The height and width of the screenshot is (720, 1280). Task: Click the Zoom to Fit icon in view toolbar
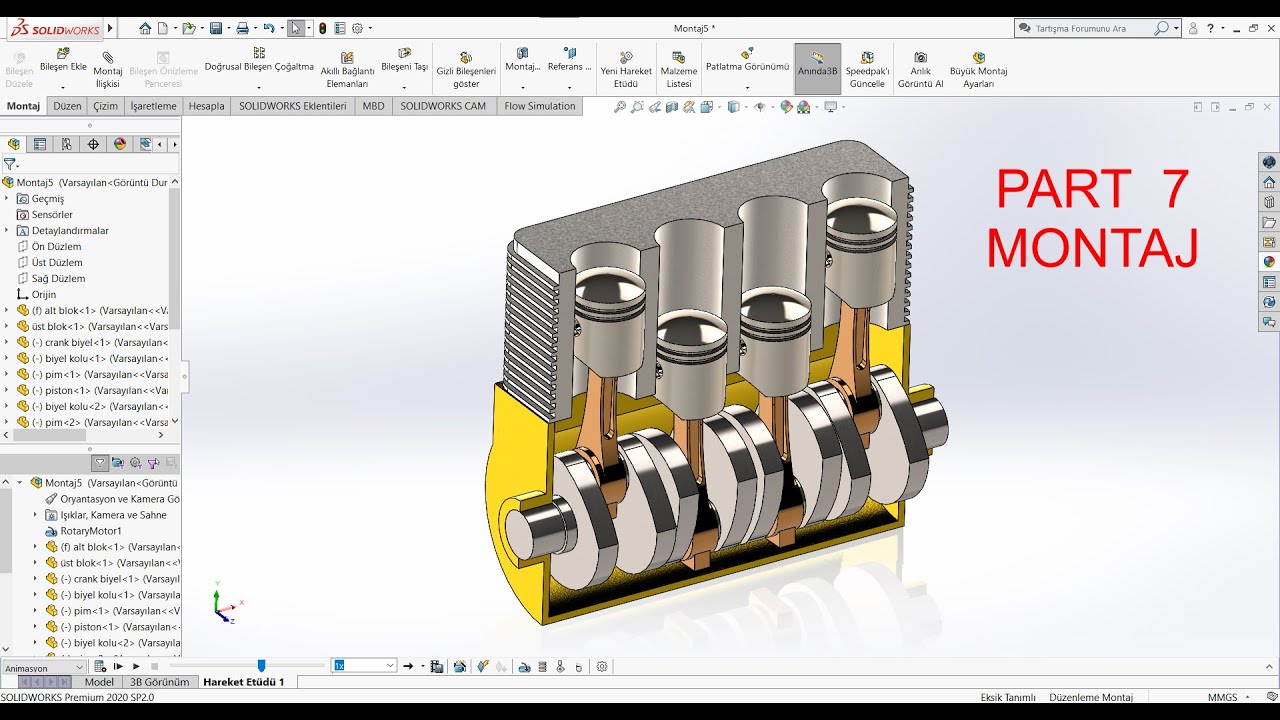(x=620, y=107)
